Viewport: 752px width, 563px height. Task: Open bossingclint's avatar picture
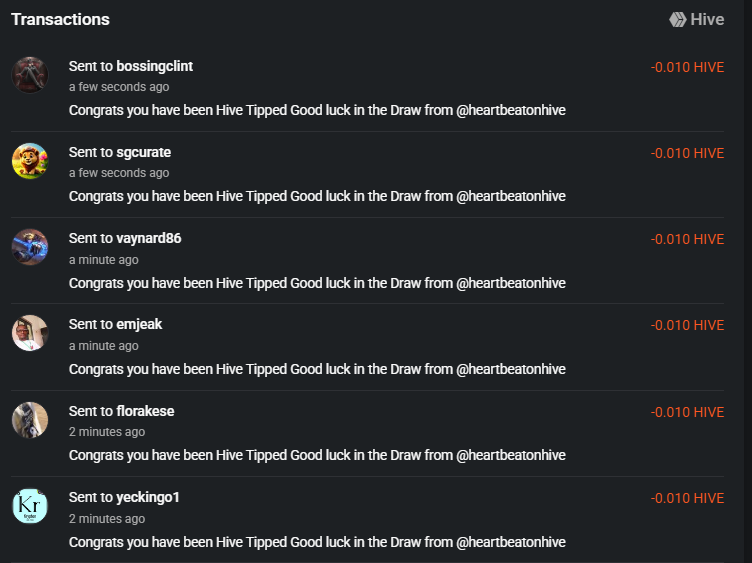pyautogui.click(x=30, y=75)
